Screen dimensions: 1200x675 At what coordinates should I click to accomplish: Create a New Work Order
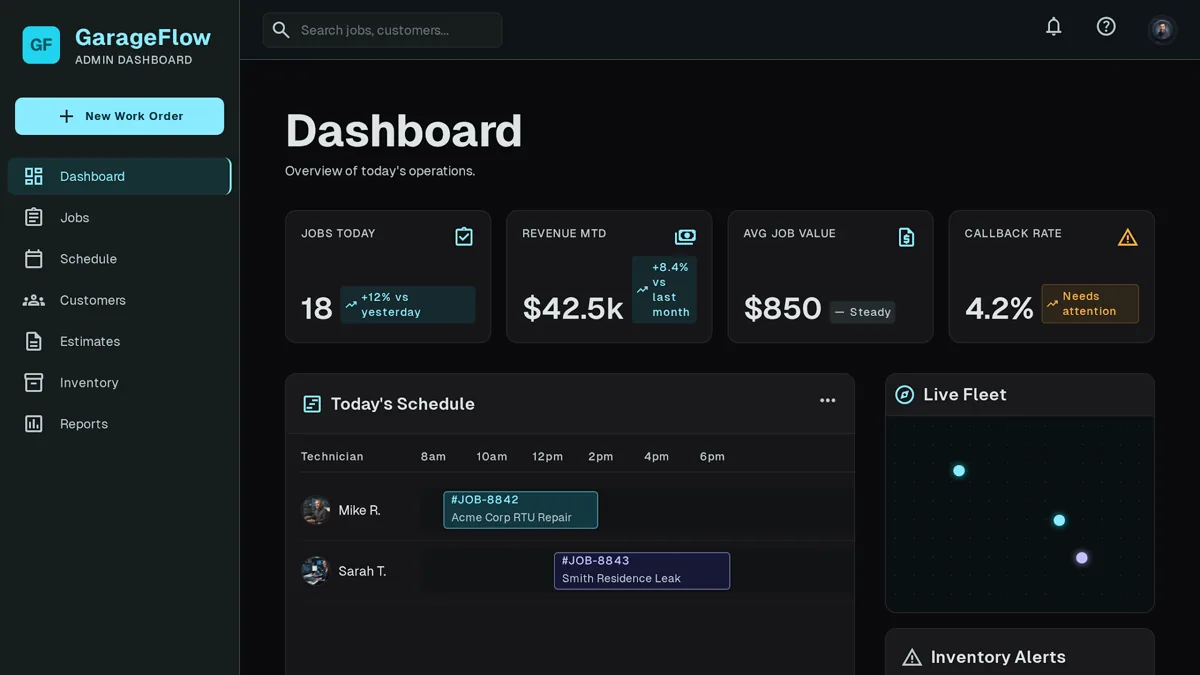(119, 116)
